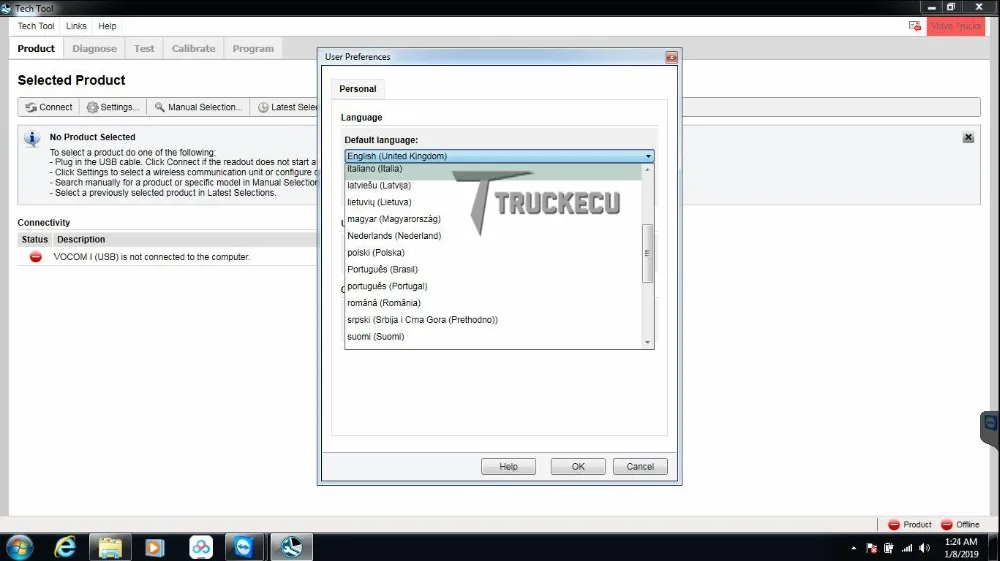Select magyar (Magyarország) in the language list
1000x561 pixels.
click(x=493, y=219)
